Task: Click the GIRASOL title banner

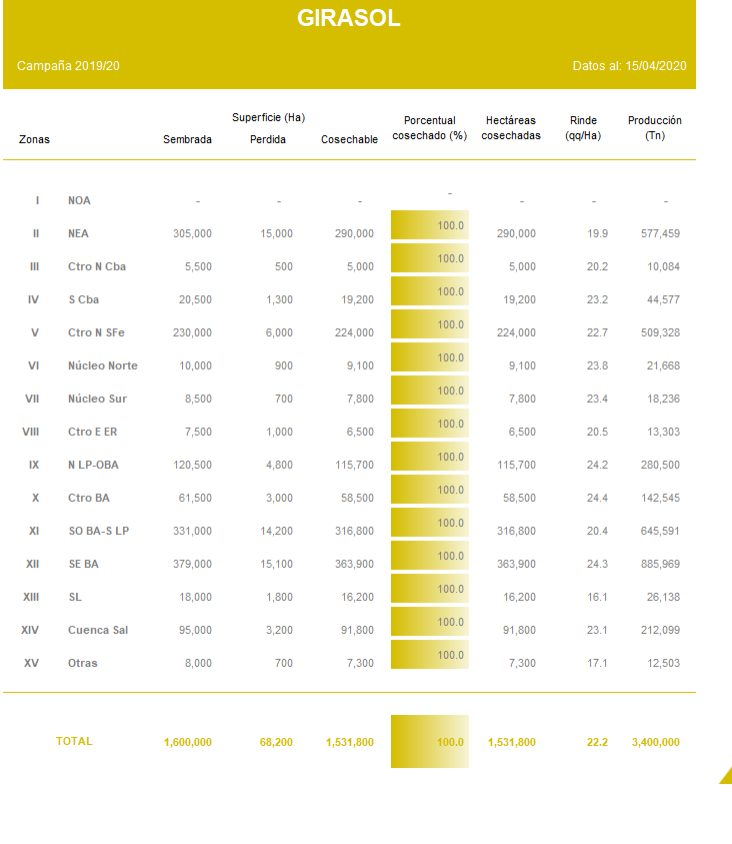Action: tap(349, 19)
